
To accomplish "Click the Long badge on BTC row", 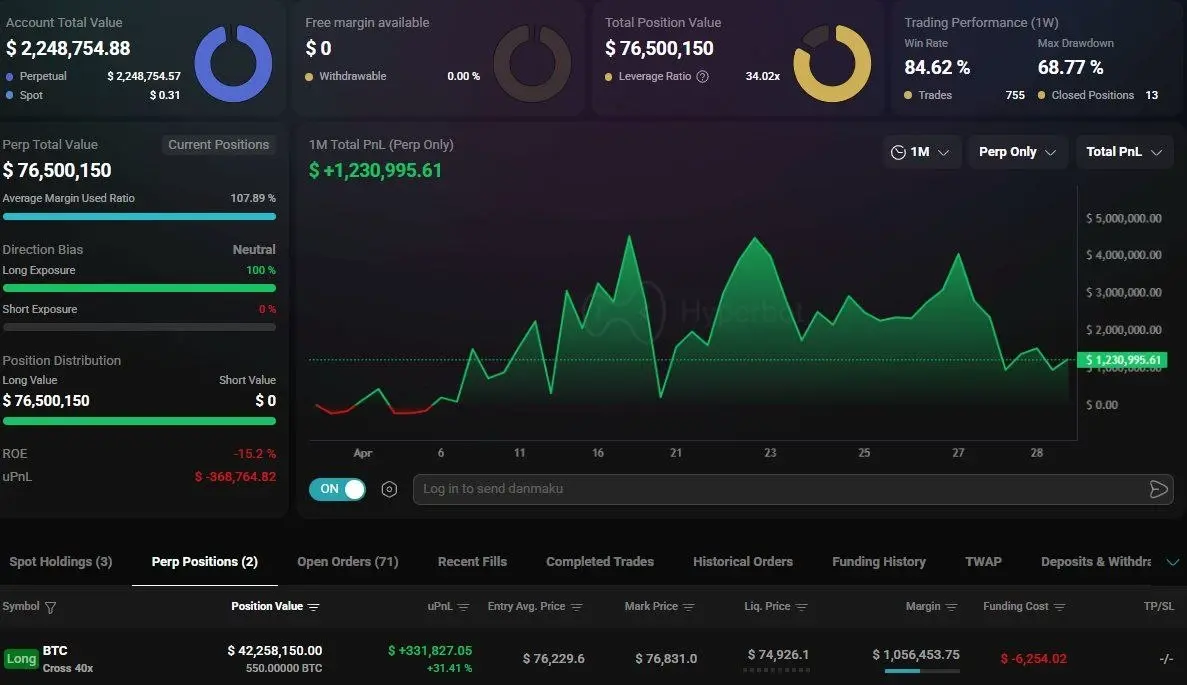I will (21, 659).
